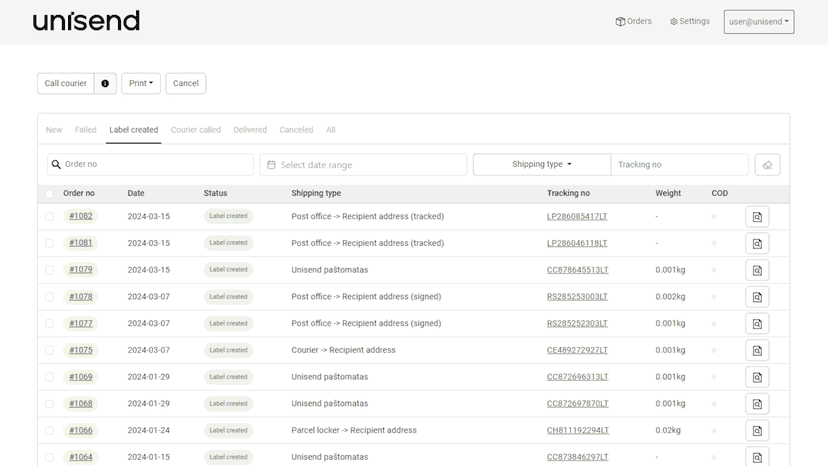Check the box for order #1082

point(49,216)
